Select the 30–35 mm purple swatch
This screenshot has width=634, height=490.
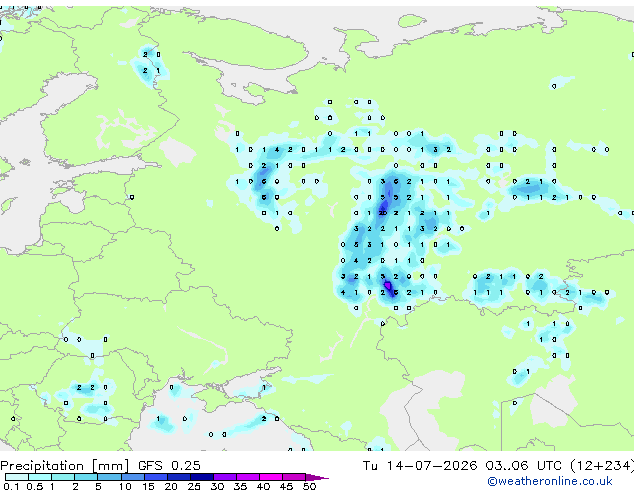tap(225, 477)
